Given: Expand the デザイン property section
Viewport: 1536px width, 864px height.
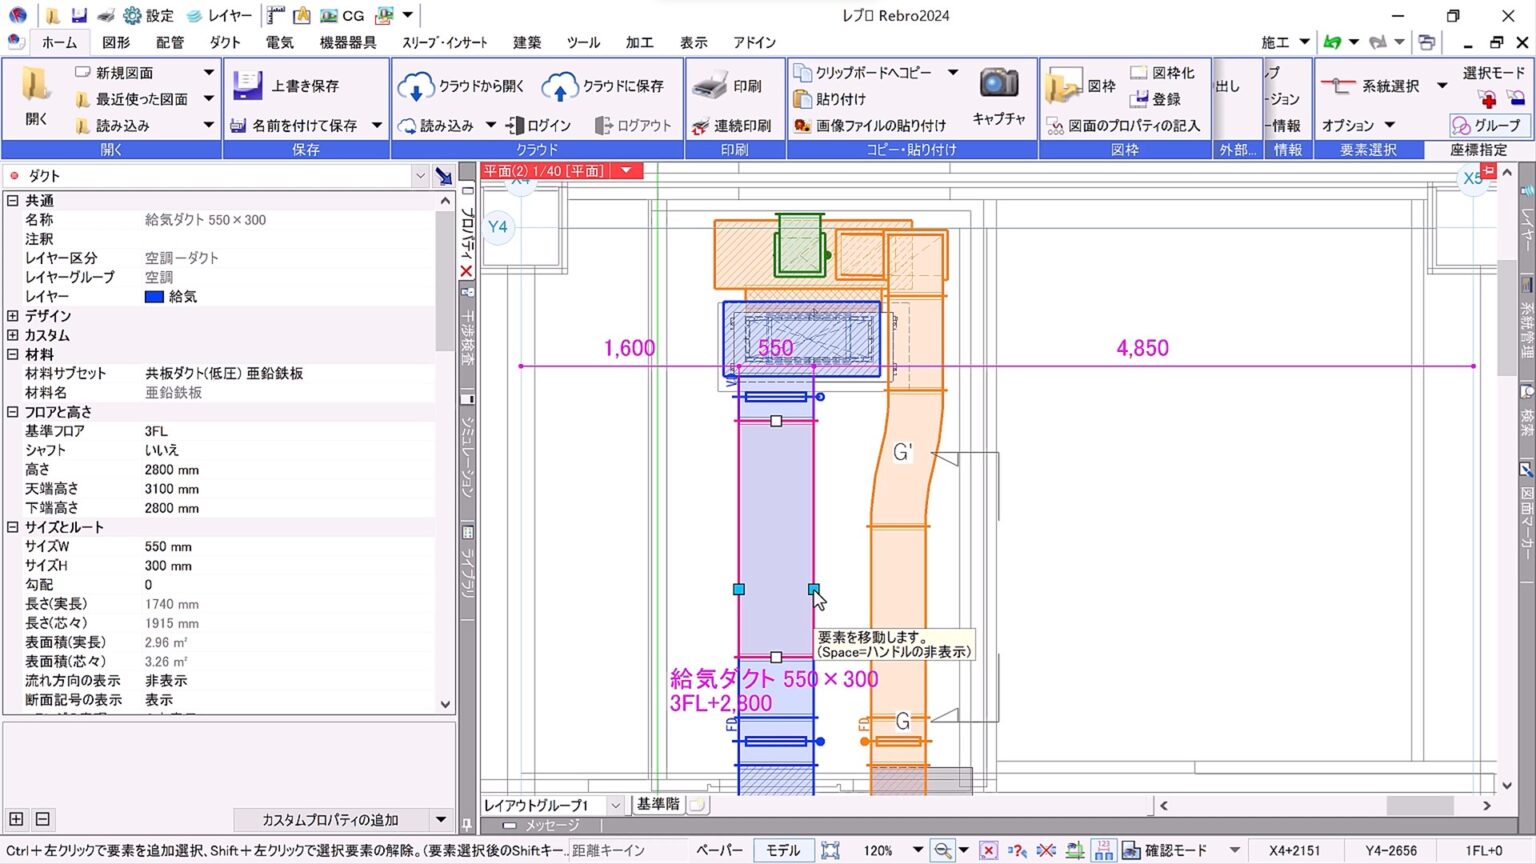Looking at the screenshot, I should click(13, 316).
